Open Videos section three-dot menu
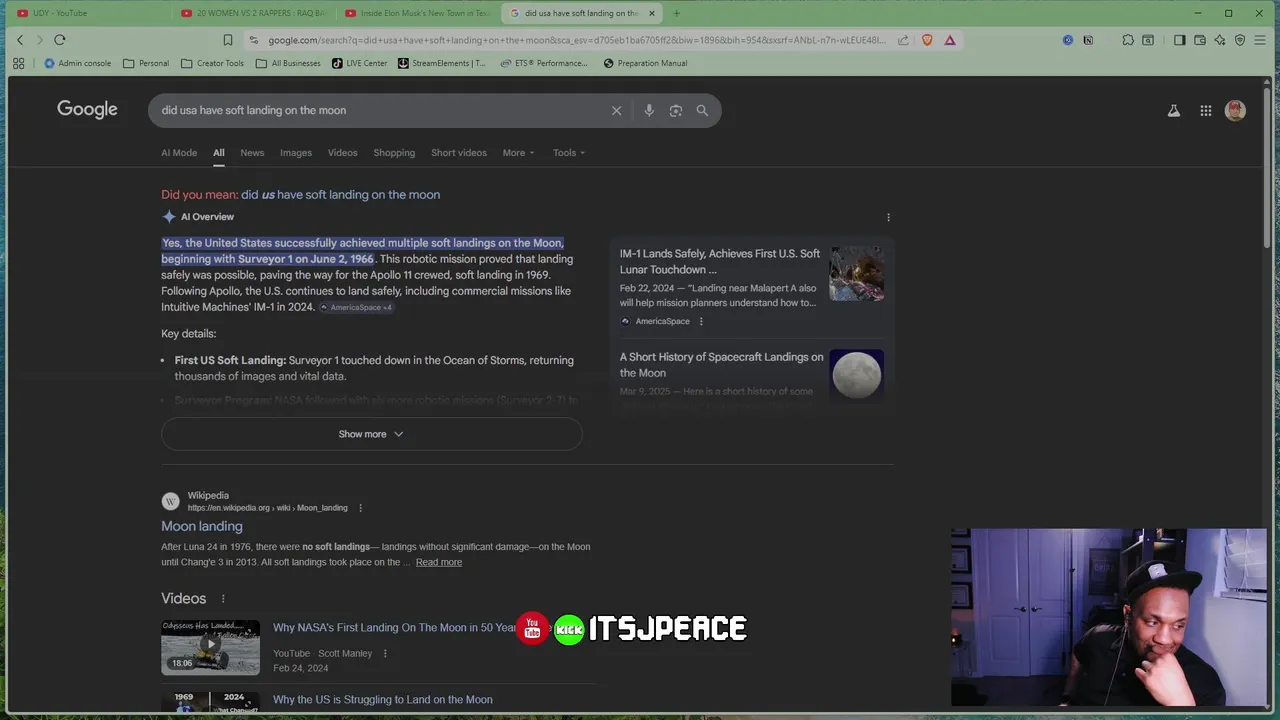Viewport: 1280px width, 720px height. (x=223, y=598)
